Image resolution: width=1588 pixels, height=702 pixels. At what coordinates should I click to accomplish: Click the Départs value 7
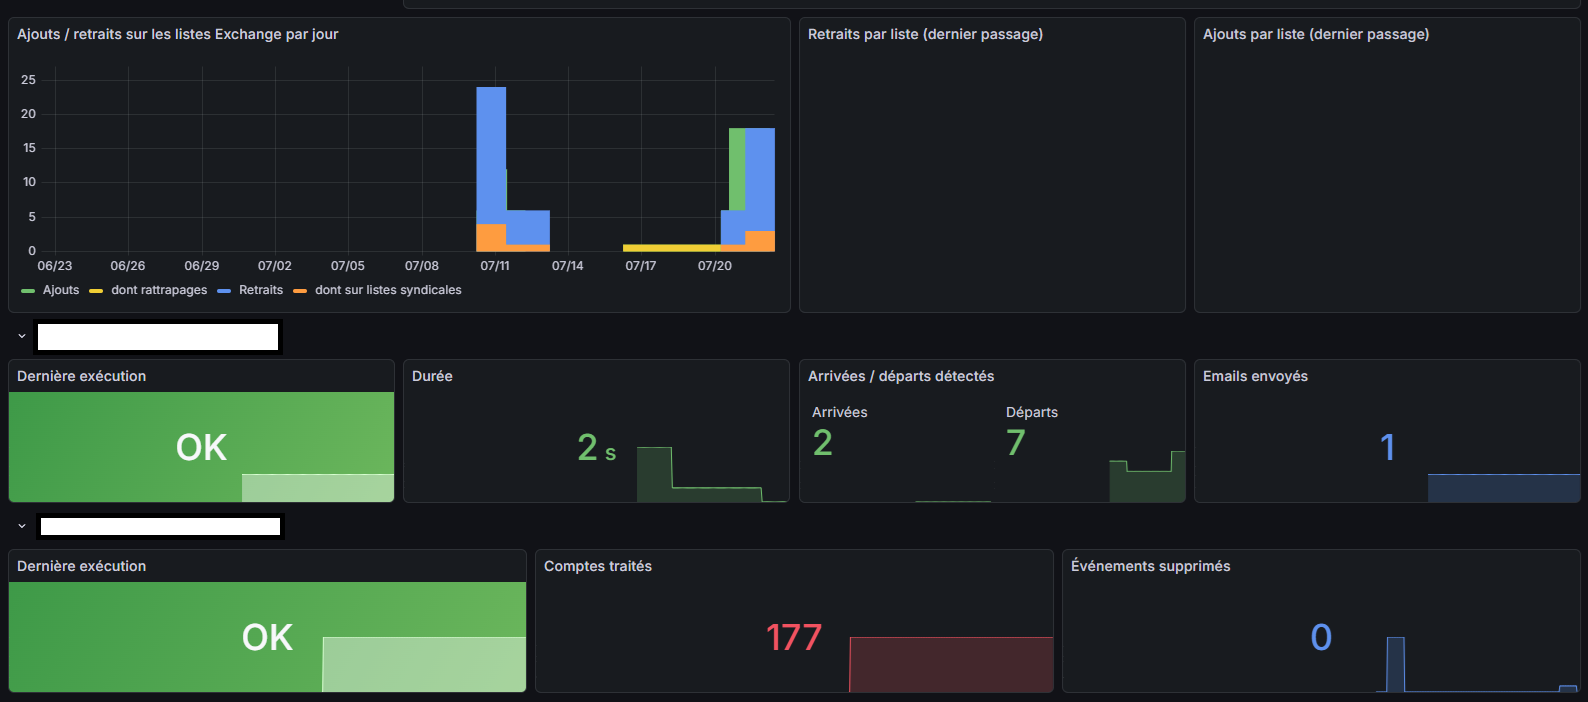pos(1016,442)
